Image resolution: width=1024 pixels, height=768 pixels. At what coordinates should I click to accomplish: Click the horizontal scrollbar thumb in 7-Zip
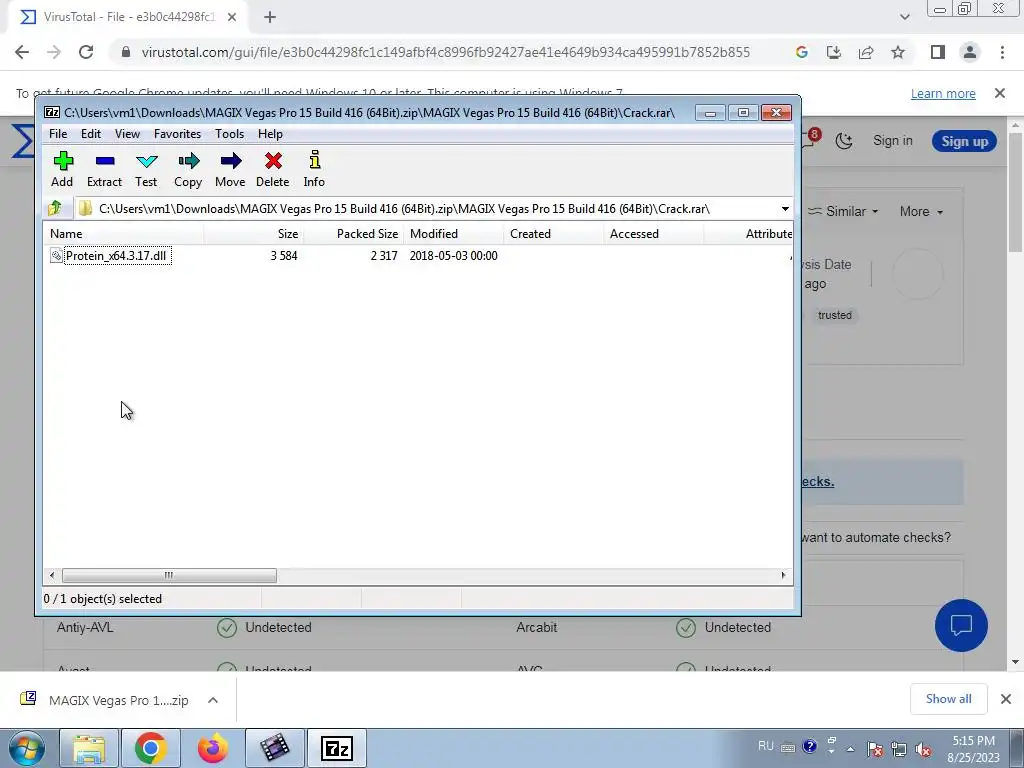coord(169,575)
